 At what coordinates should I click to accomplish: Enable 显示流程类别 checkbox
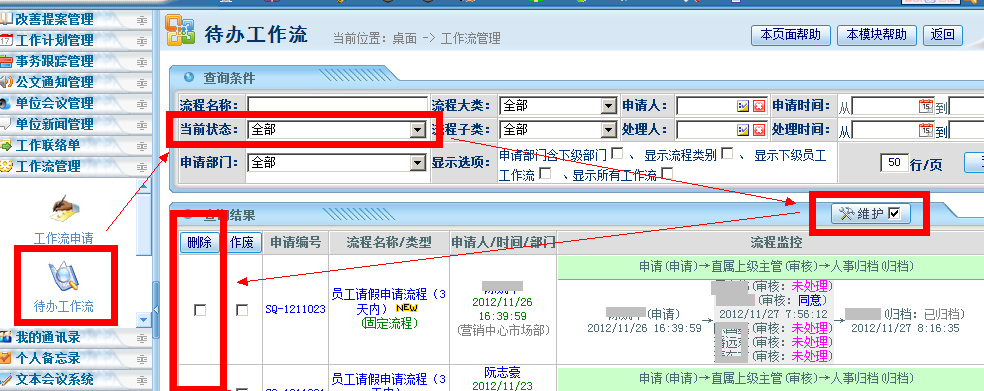point(727,153)
